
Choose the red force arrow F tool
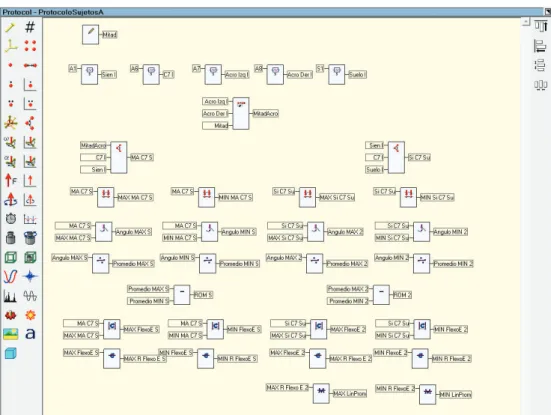tap(11, 180)
